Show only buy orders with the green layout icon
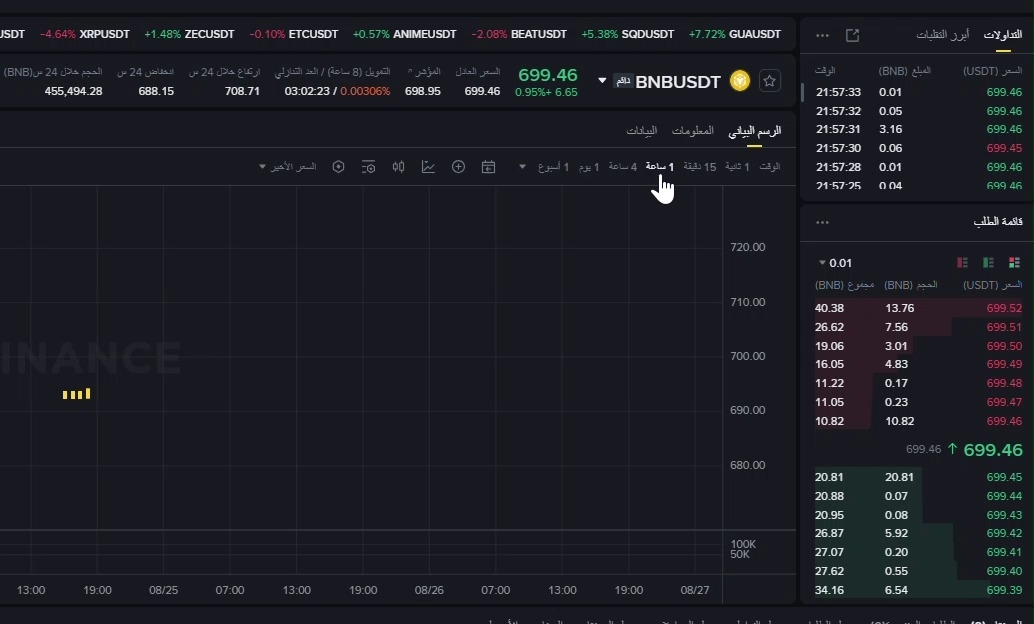 (x=988, y=263)
